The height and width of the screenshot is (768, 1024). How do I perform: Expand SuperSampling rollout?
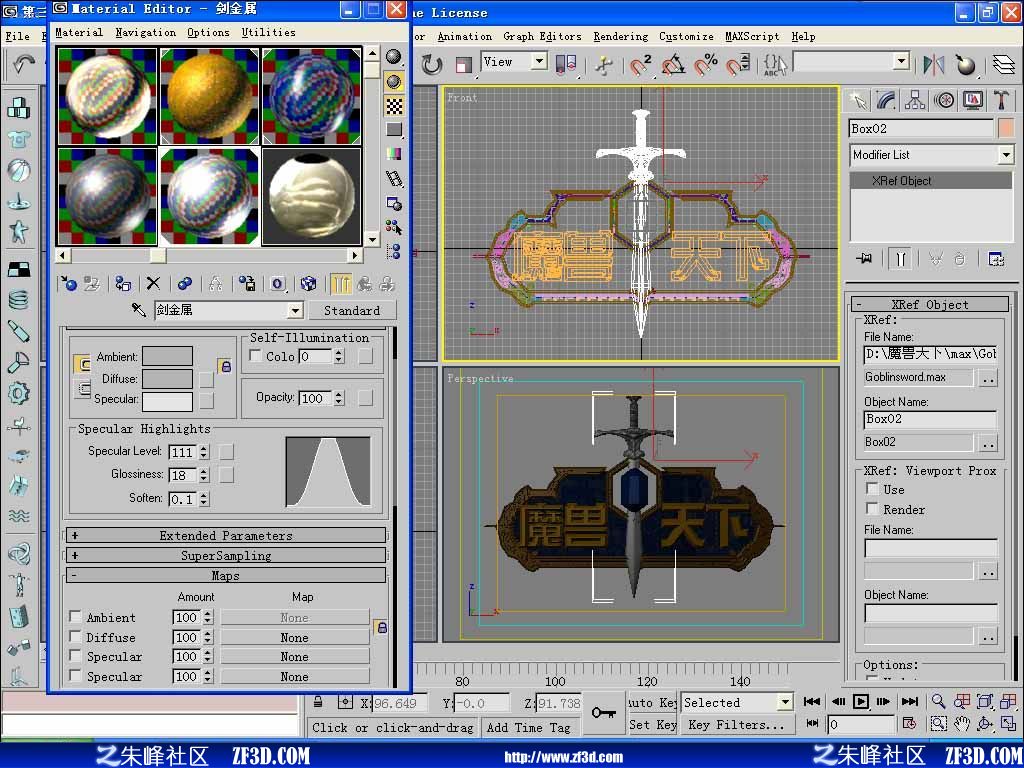(226, 556)
